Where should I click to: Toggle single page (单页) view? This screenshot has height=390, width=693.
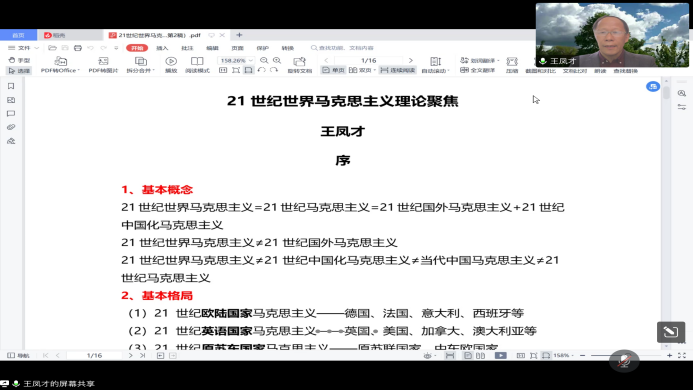click(x=333, y=70)
